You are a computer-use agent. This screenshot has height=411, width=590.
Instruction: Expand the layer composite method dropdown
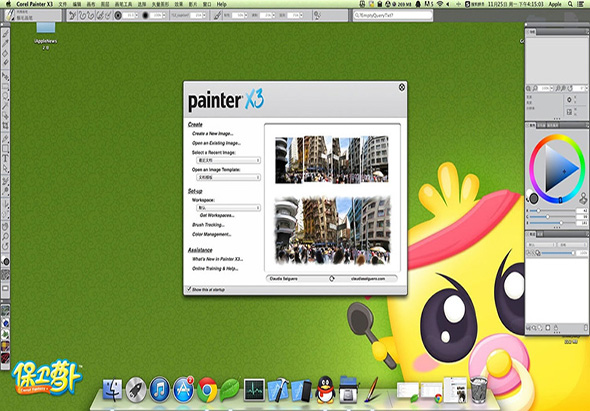(541, 245)
